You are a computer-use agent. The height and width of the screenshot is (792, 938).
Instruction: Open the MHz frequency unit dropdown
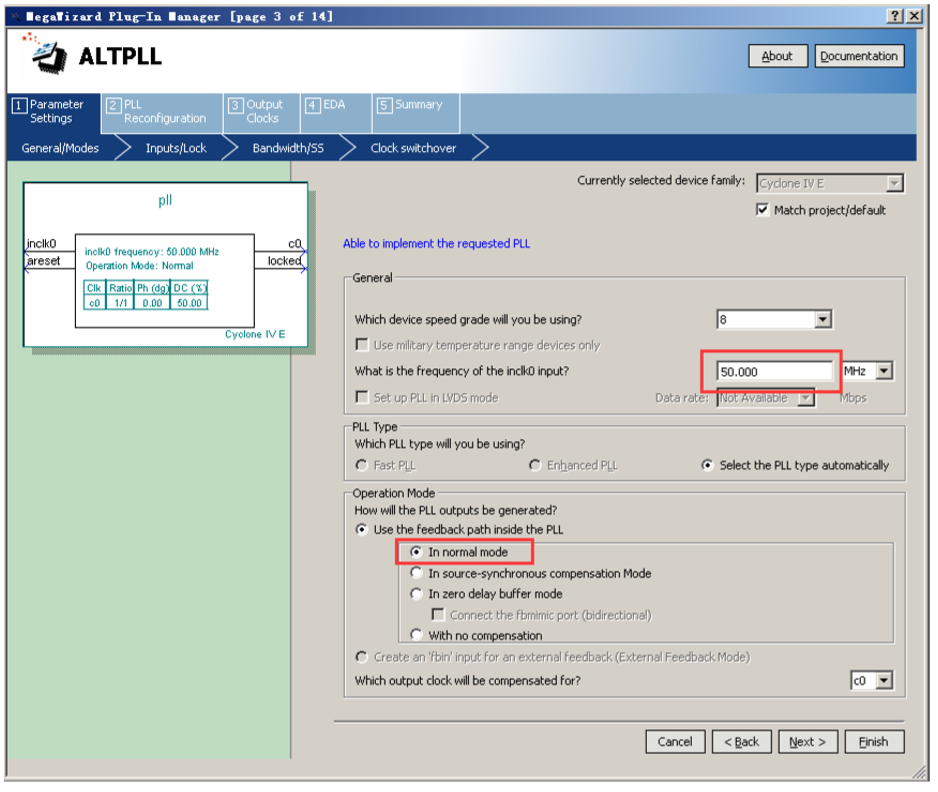[x=867, y=371]
